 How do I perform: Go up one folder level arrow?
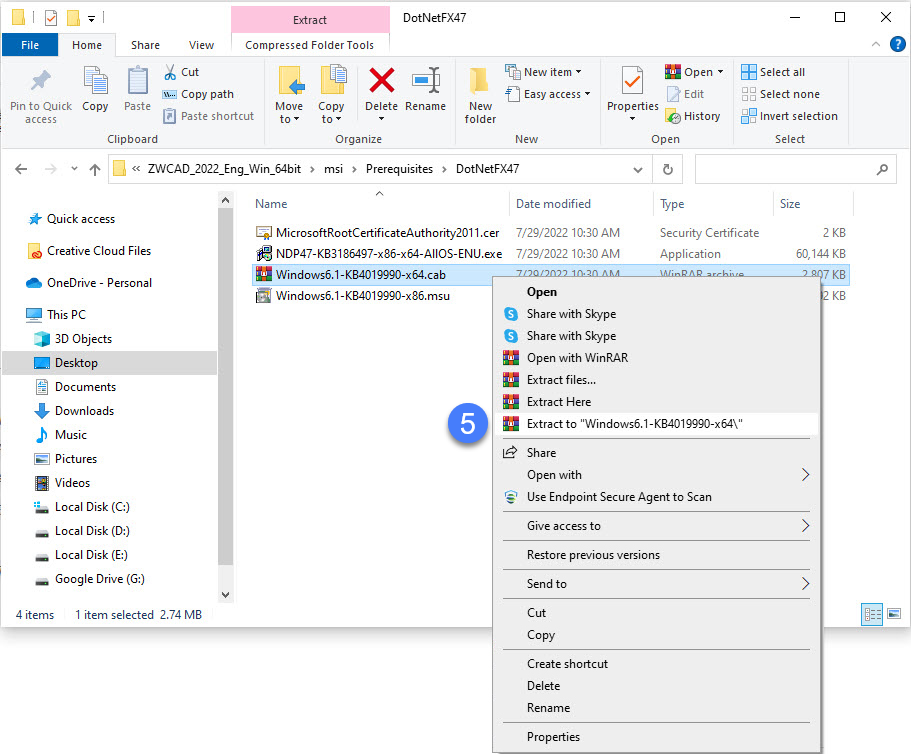[x=95, y=169]
